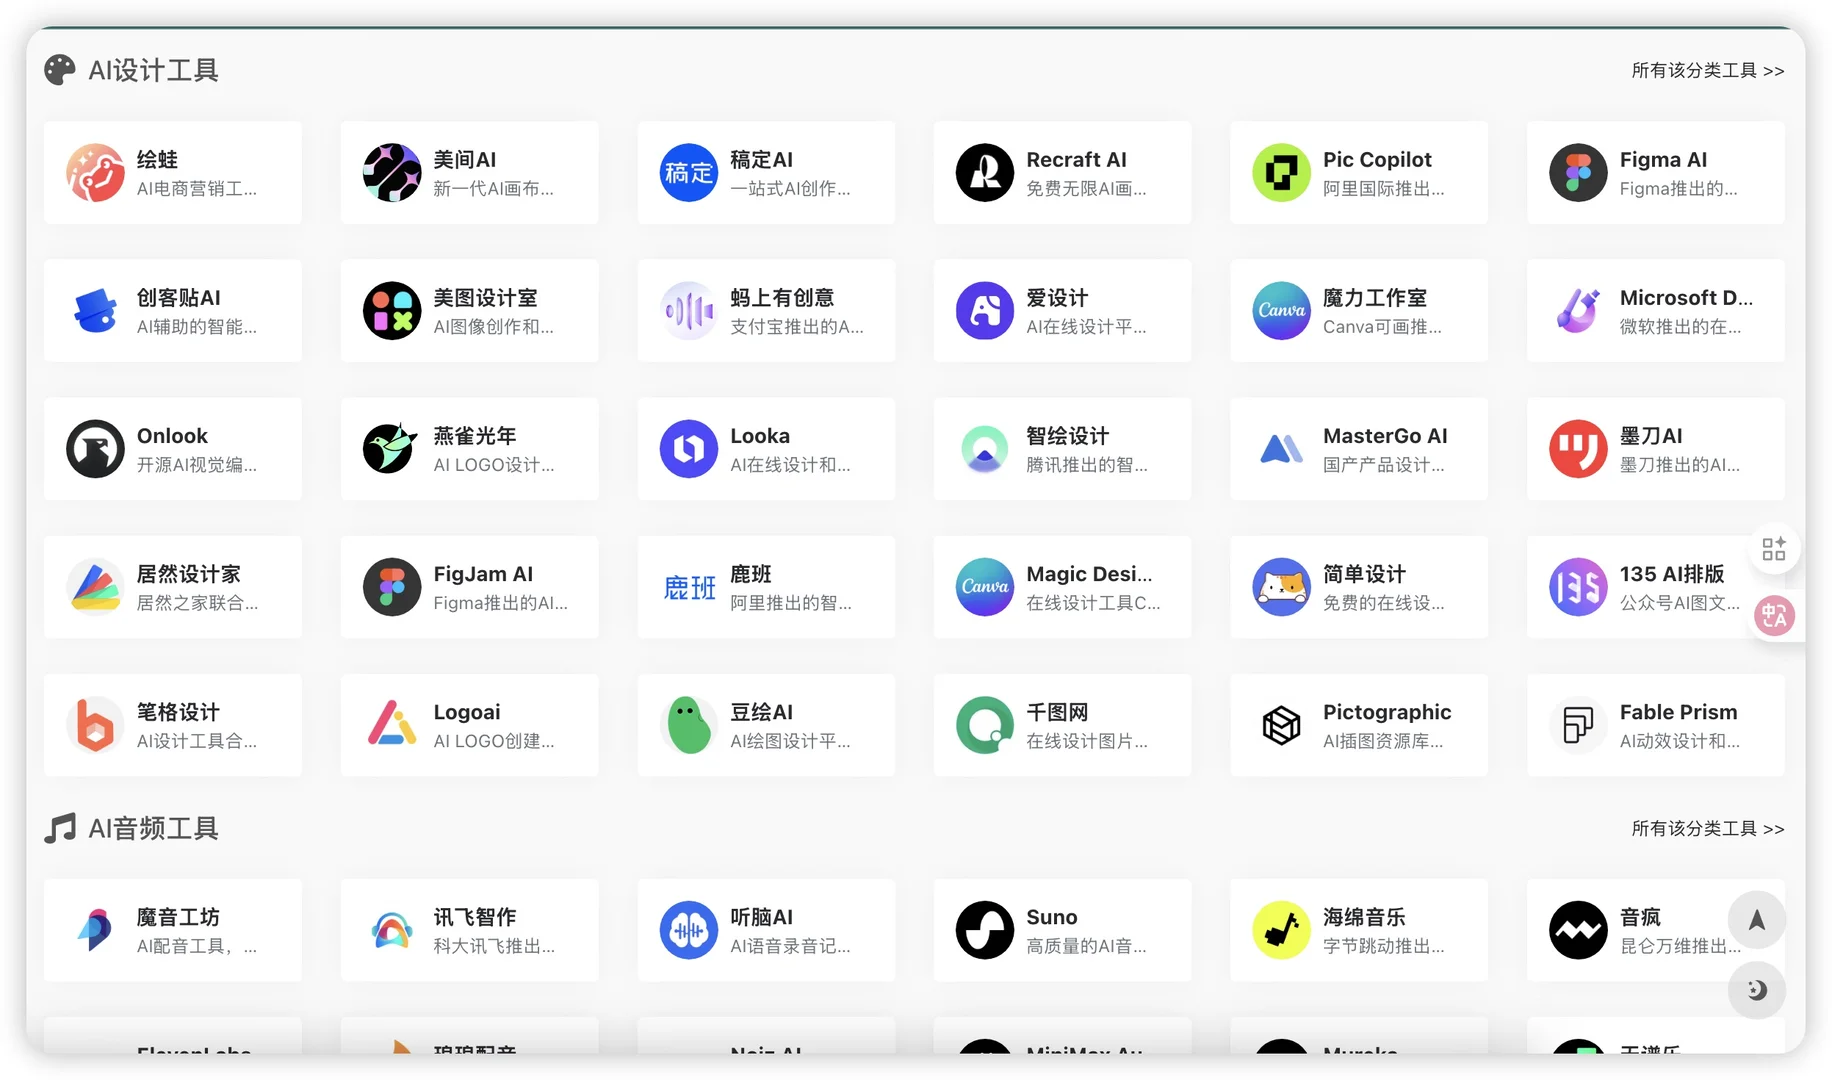
Task: Click the FigJam AI icon
Action: [x=392, y=587]
